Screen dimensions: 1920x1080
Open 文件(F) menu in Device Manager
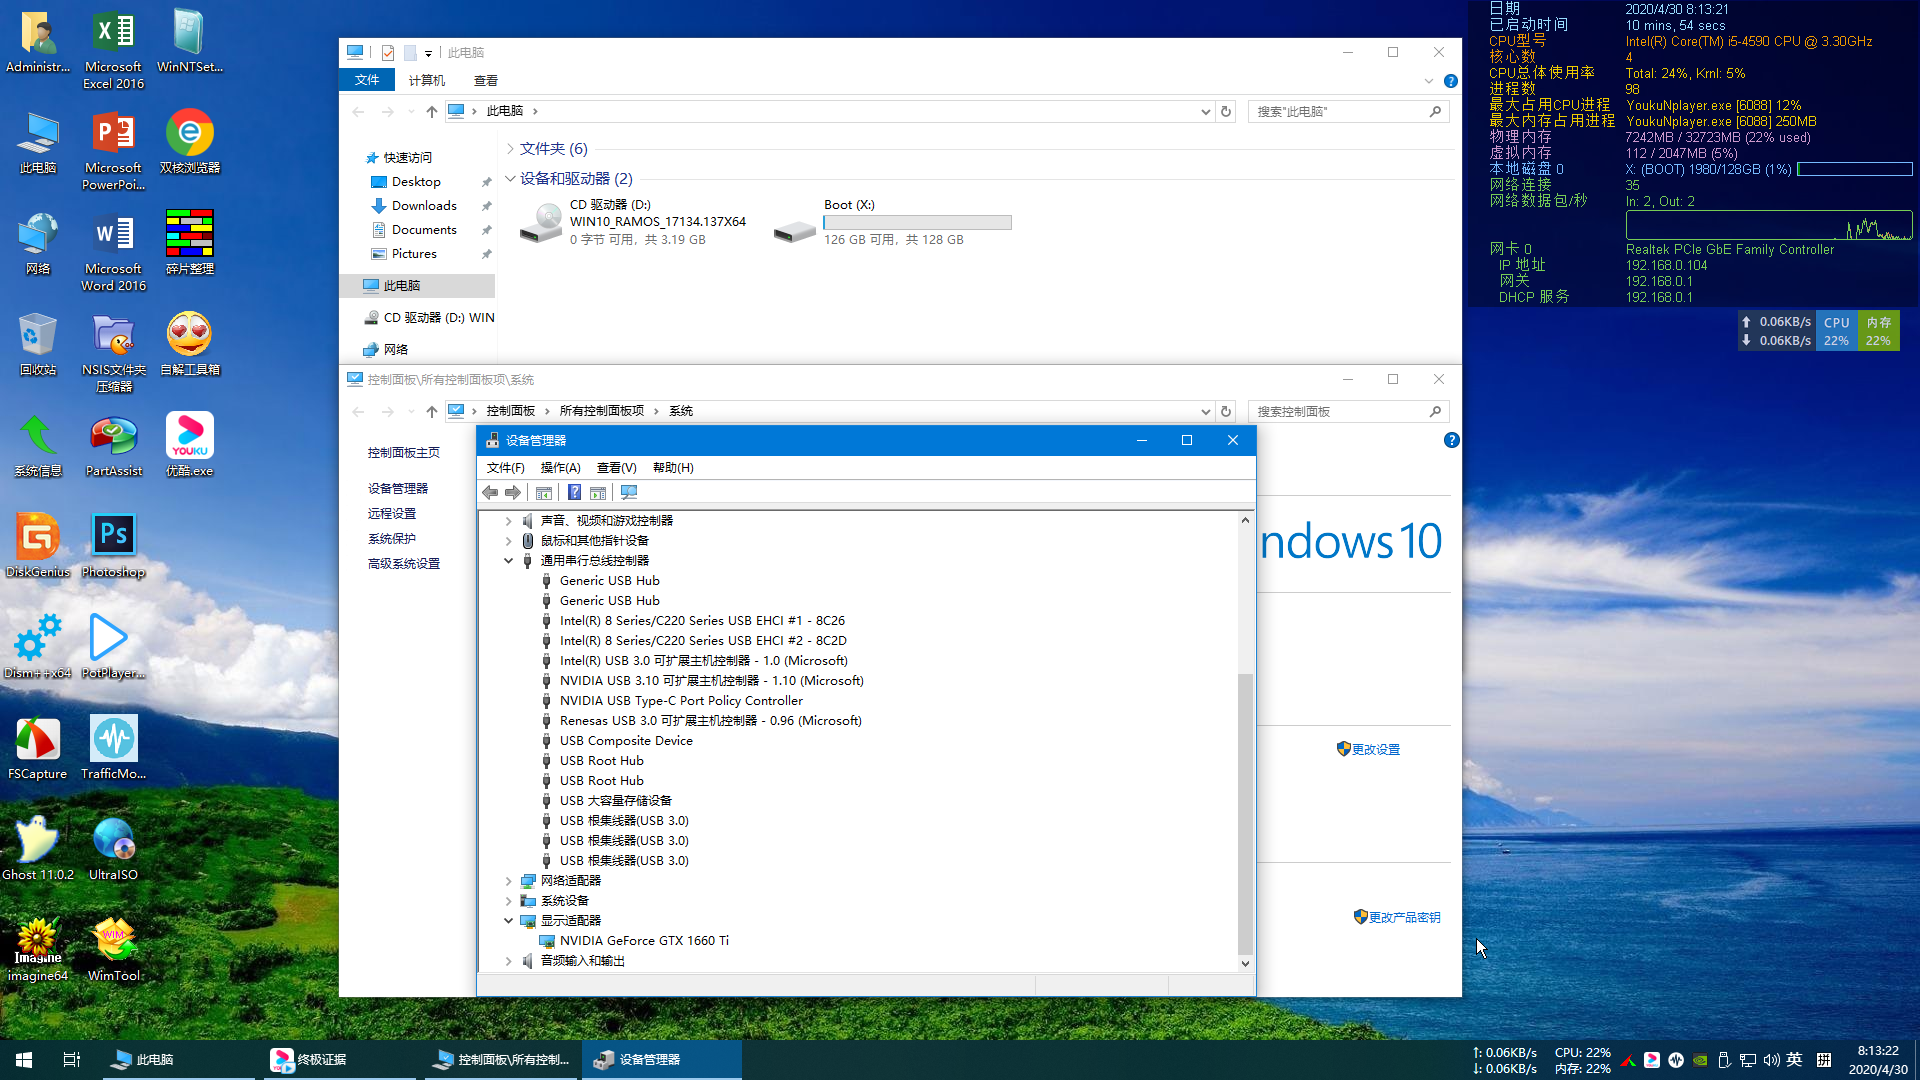505,468
